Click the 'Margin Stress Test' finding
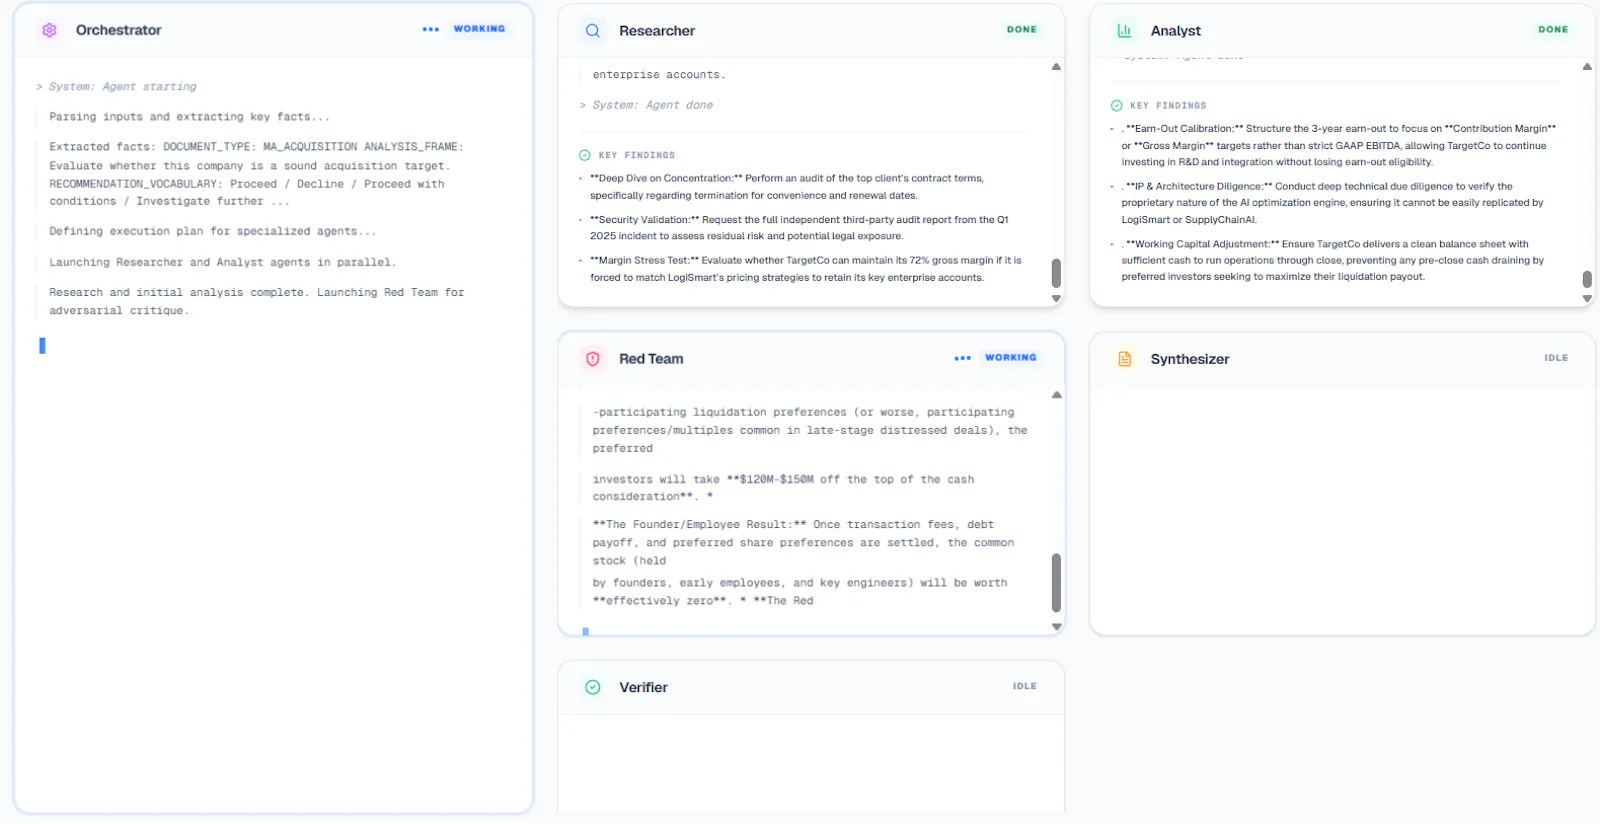The width and height of the screenshot is (1600, 824). (806, 269)
